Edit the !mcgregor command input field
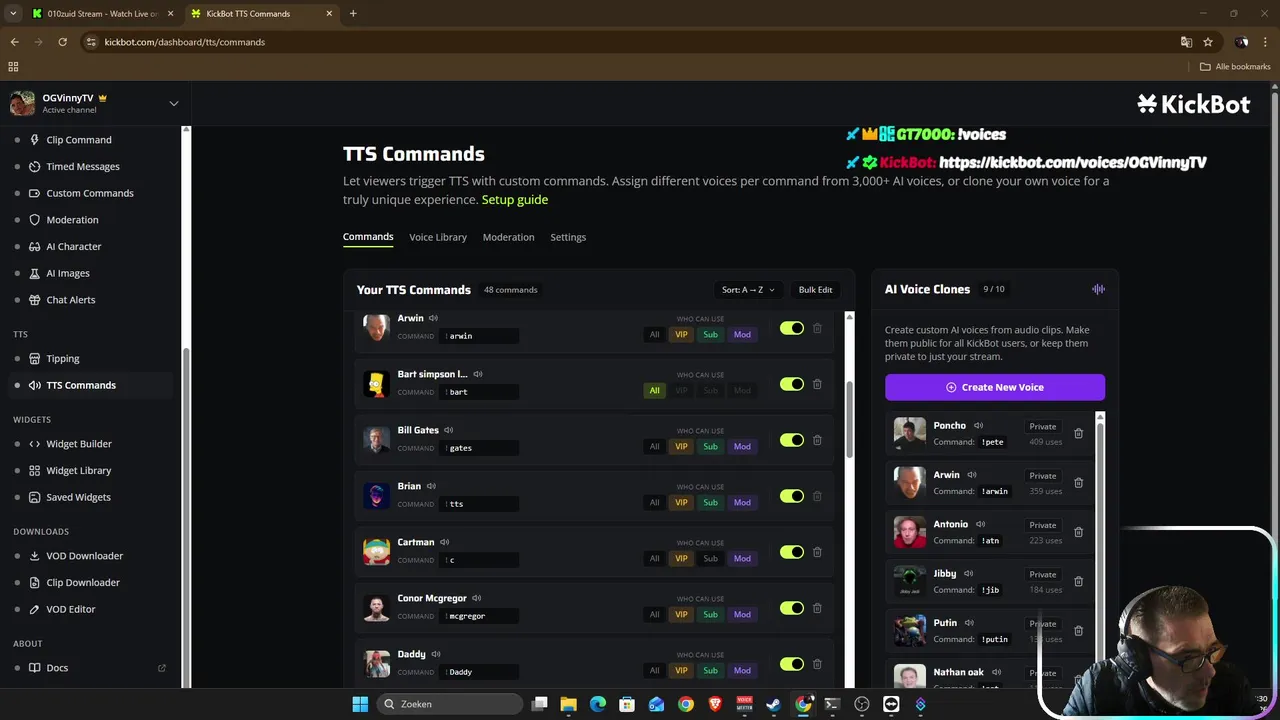This screenshot has height=720, width=1280. (x=480, y=616)
